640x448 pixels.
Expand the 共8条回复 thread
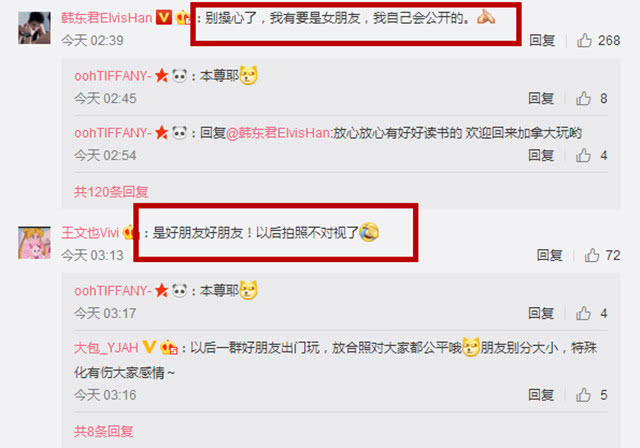click(x=104, y=431)
